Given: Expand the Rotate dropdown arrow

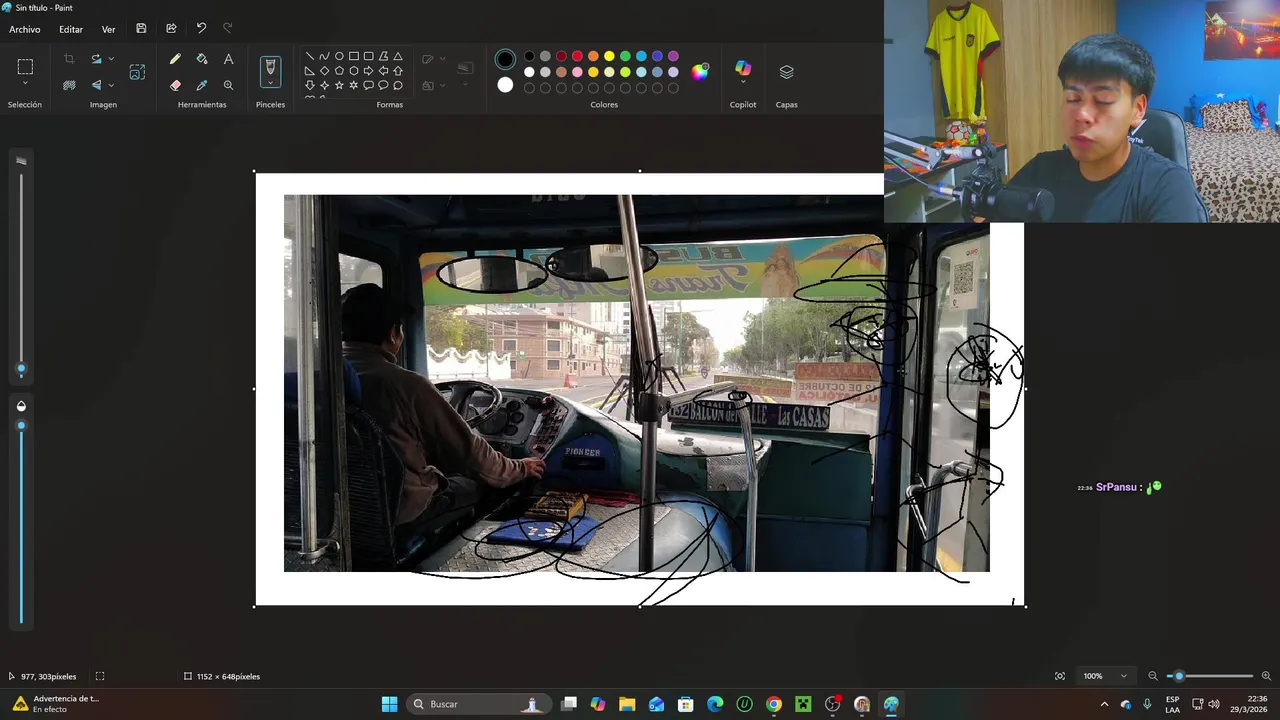Looking at the screenshot, I should point(111,59).
